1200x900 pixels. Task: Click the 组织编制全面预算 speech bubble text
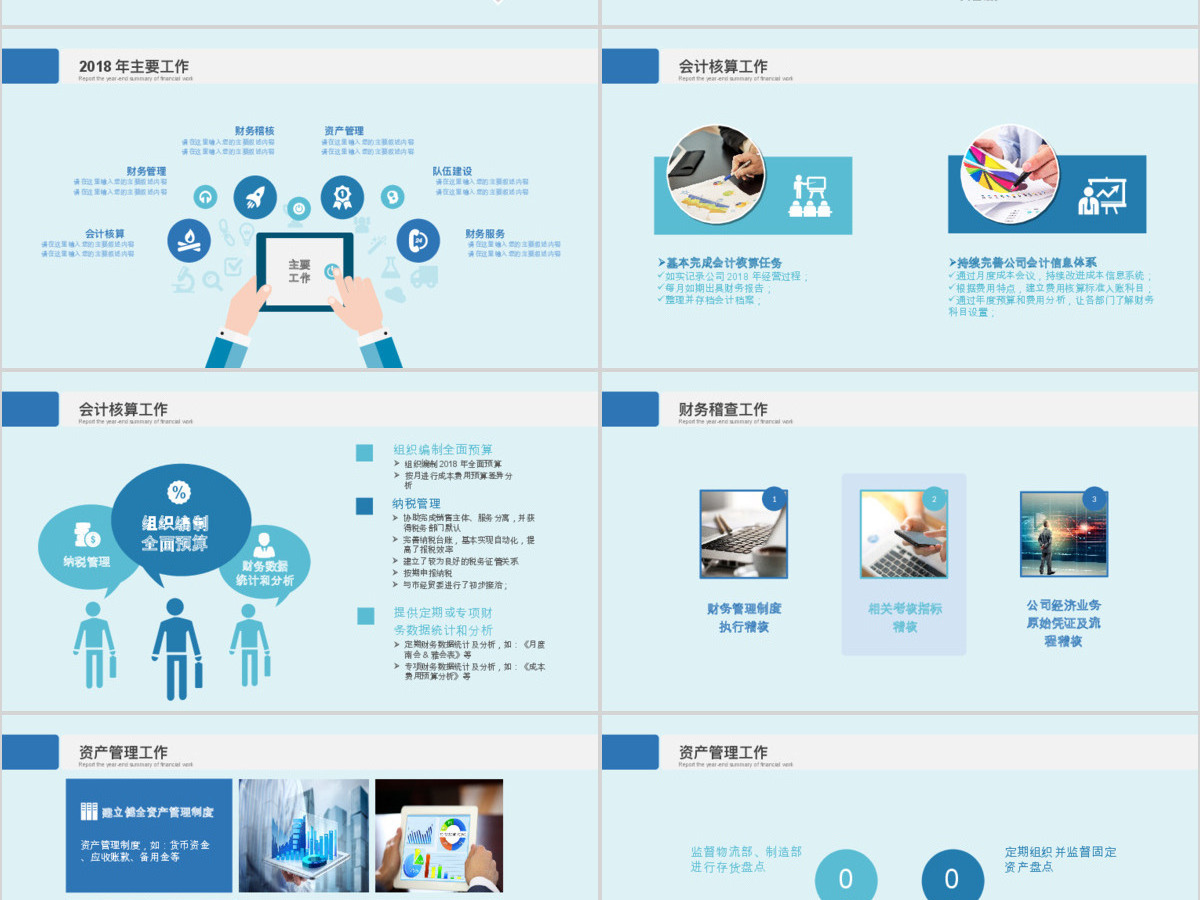tap(175, 534)
